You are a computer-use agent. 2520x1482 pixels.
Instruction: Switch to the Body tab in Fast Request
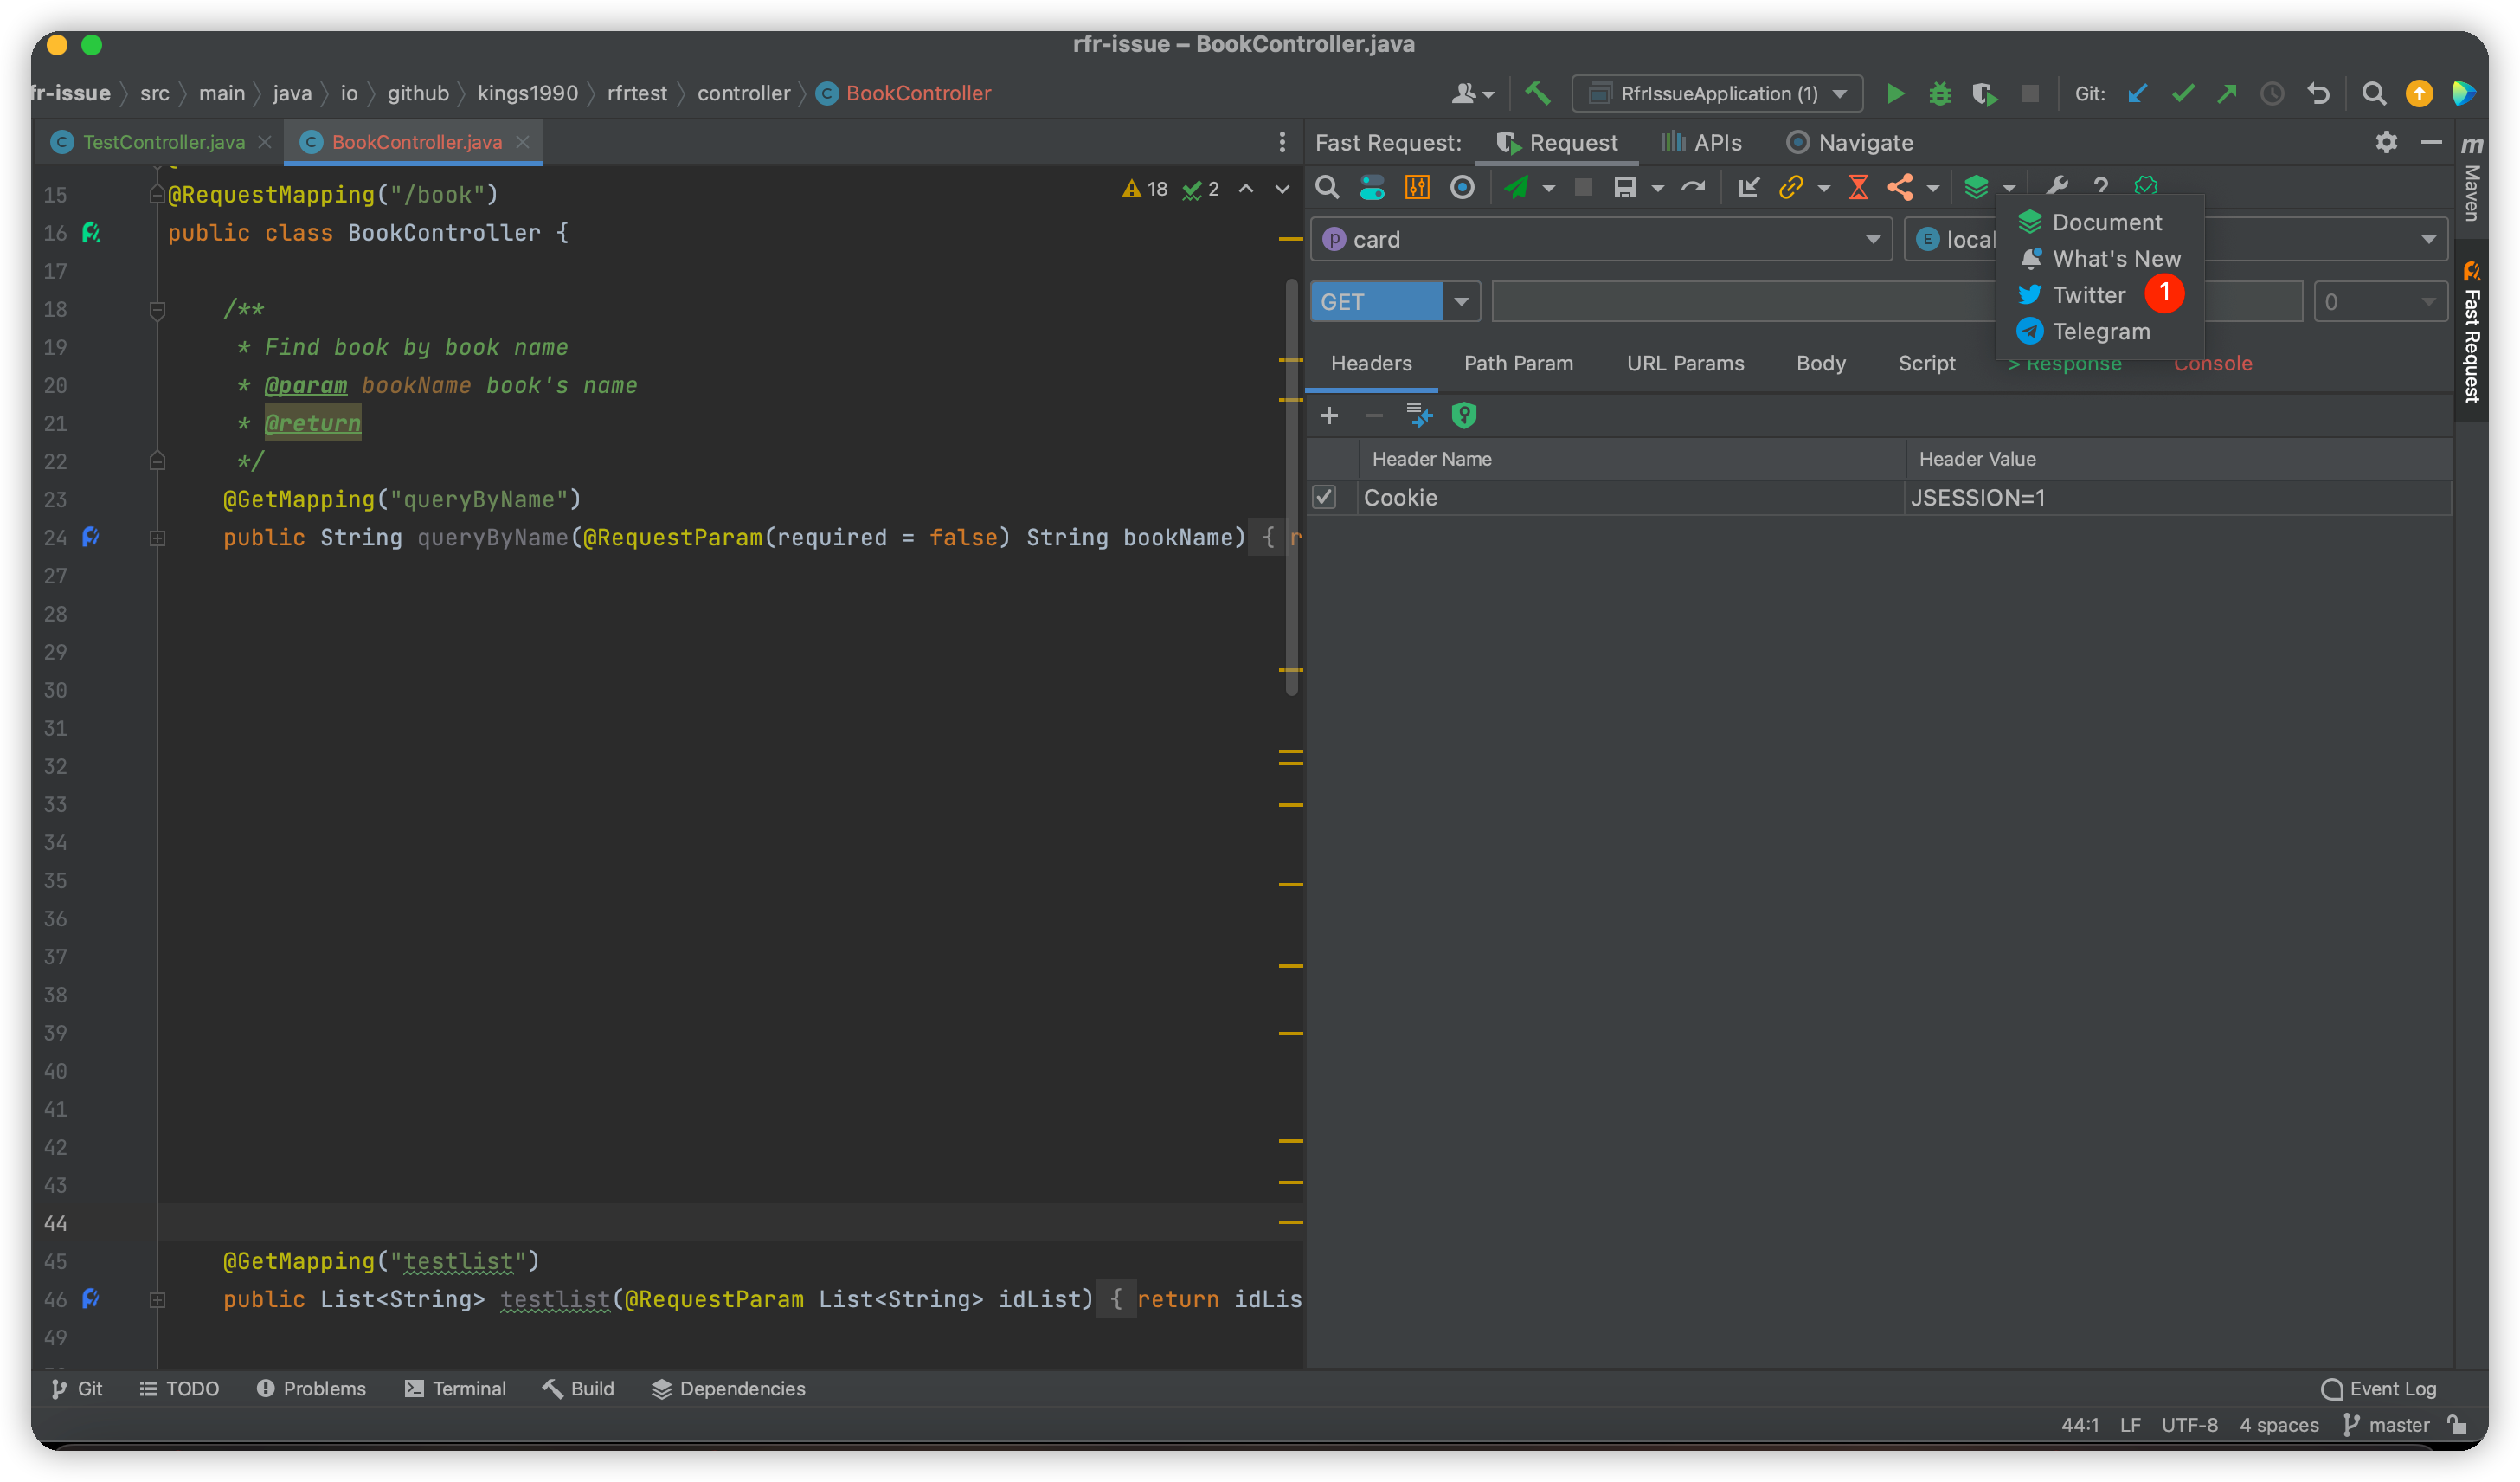coord(1818,364)
